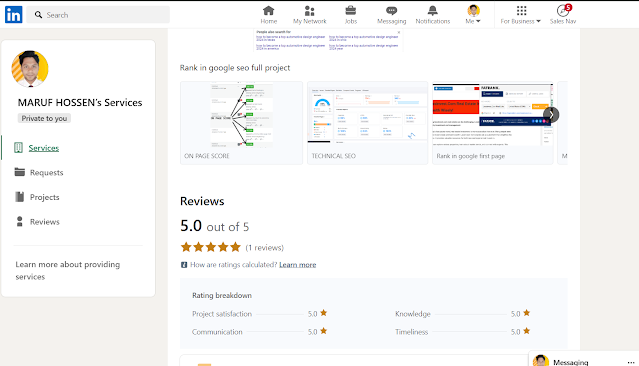The height and width of the screenshot is (366, 639).
Task: Focus the Search input field
Action: [x=98, y=15]
